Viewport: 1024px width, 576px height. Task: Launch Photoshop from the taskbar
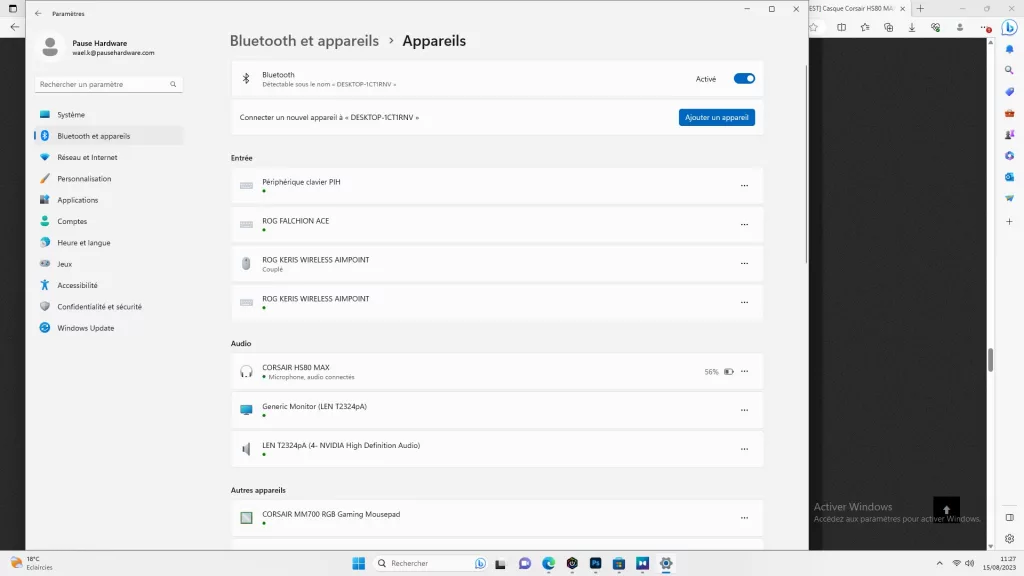596,564
